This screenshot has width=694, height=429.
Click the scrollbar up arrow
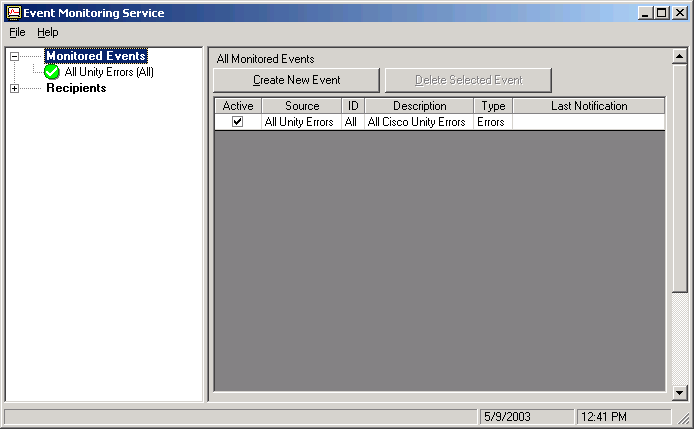click(679, 56)
